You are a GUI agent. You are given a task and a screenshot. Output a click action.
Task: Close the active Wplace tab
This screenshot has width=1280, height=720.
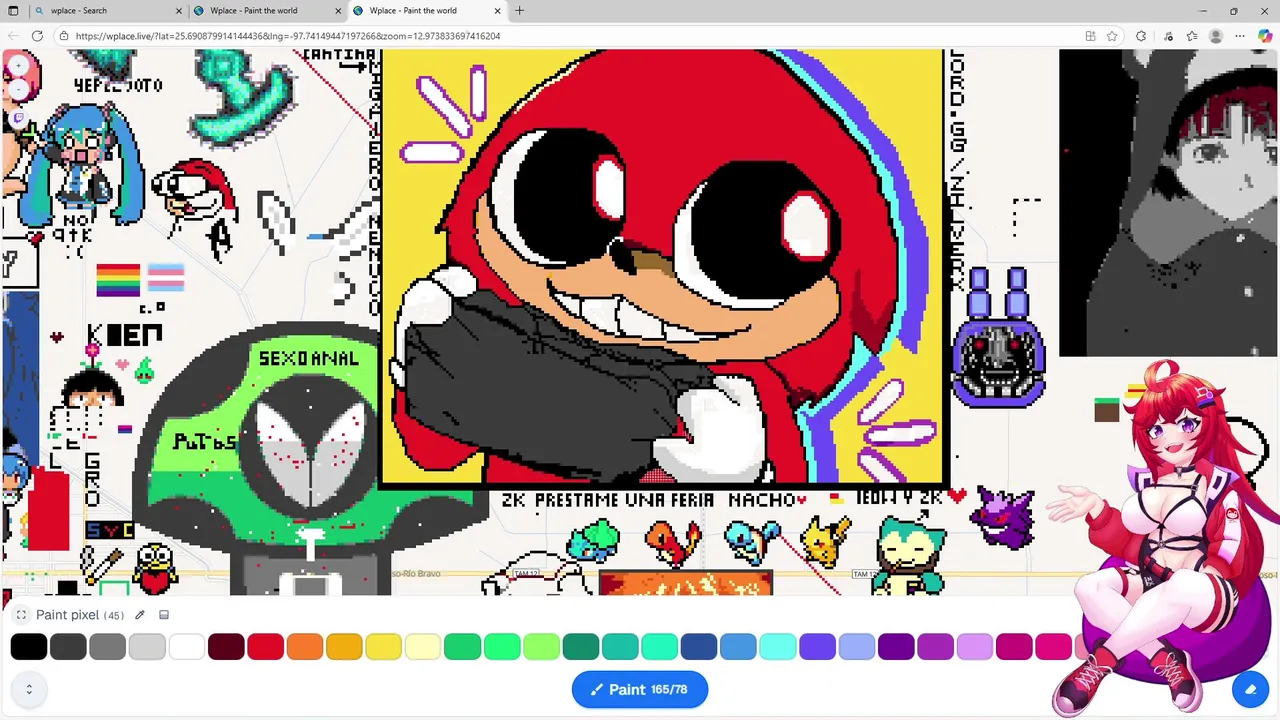pyautogui.click(x=498, y=11)
